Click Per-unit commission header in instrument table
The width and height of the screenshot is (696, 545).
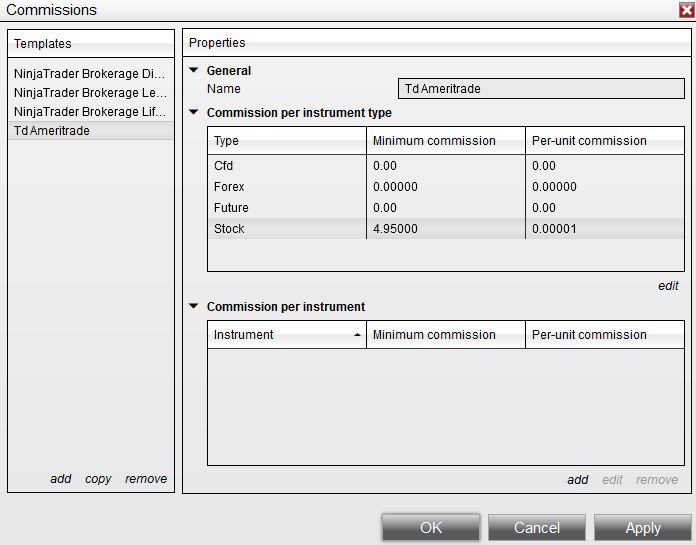pos(605,335)
